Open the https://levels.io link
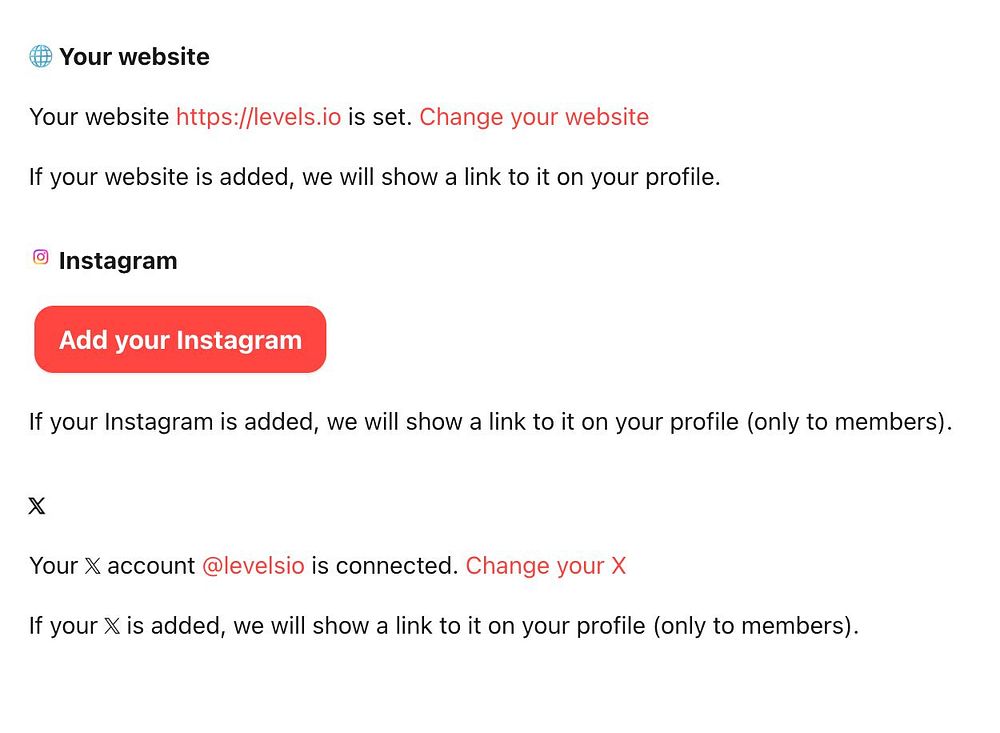Viewport: 1000px width, 733px height. (258, 117)
